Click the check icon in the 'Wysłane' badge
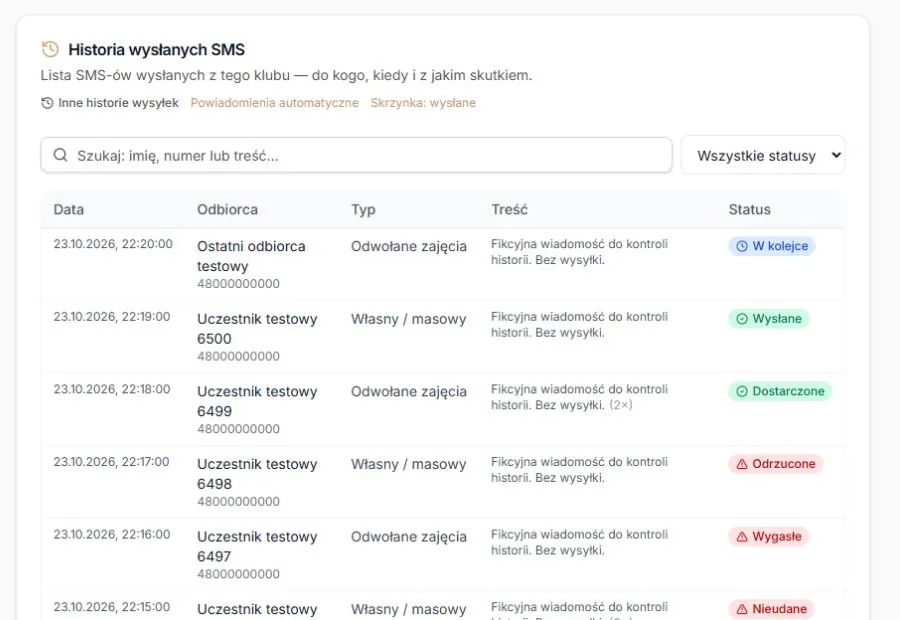Screen dimensions: 900x620 [x=742, y=319]
